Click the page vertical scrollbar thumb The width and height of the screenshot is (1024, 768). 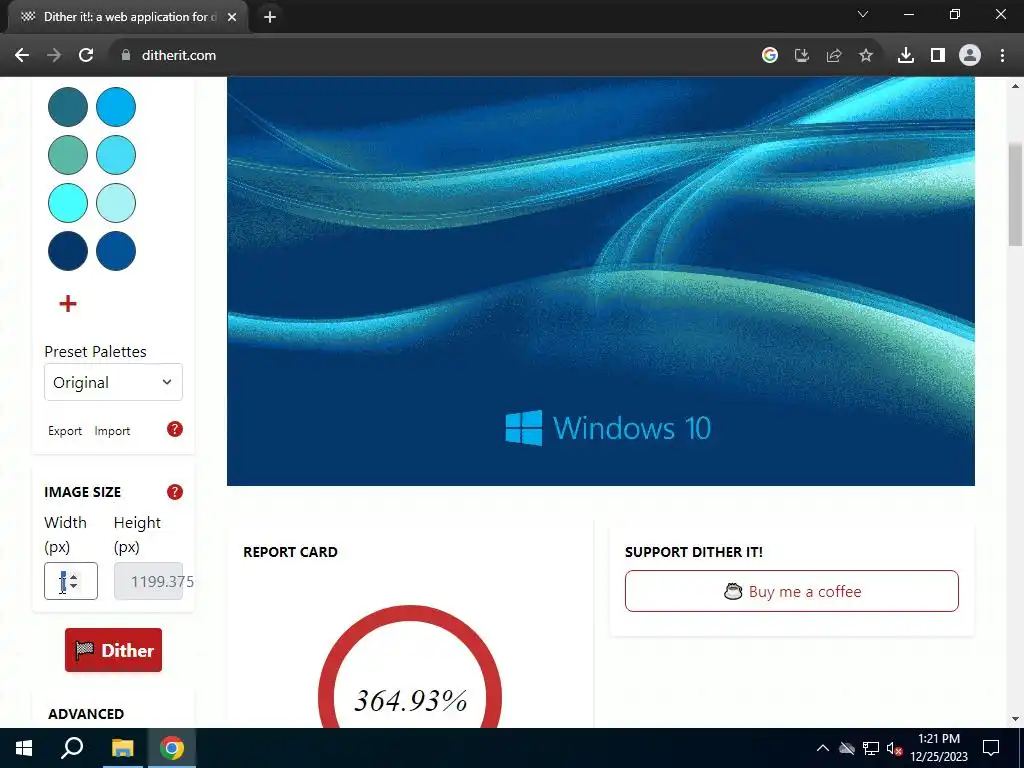tap(1015, 194)
